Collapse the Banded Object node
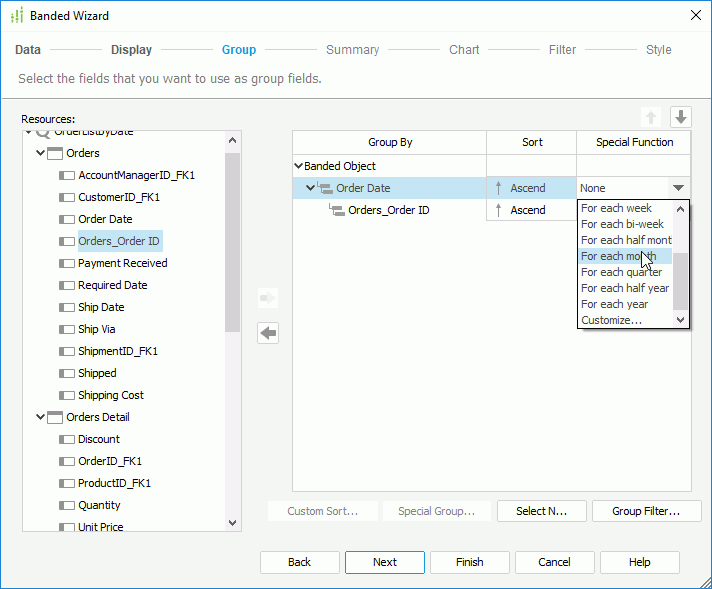This screenshot has width=712, height=589. tap(298, 166)
